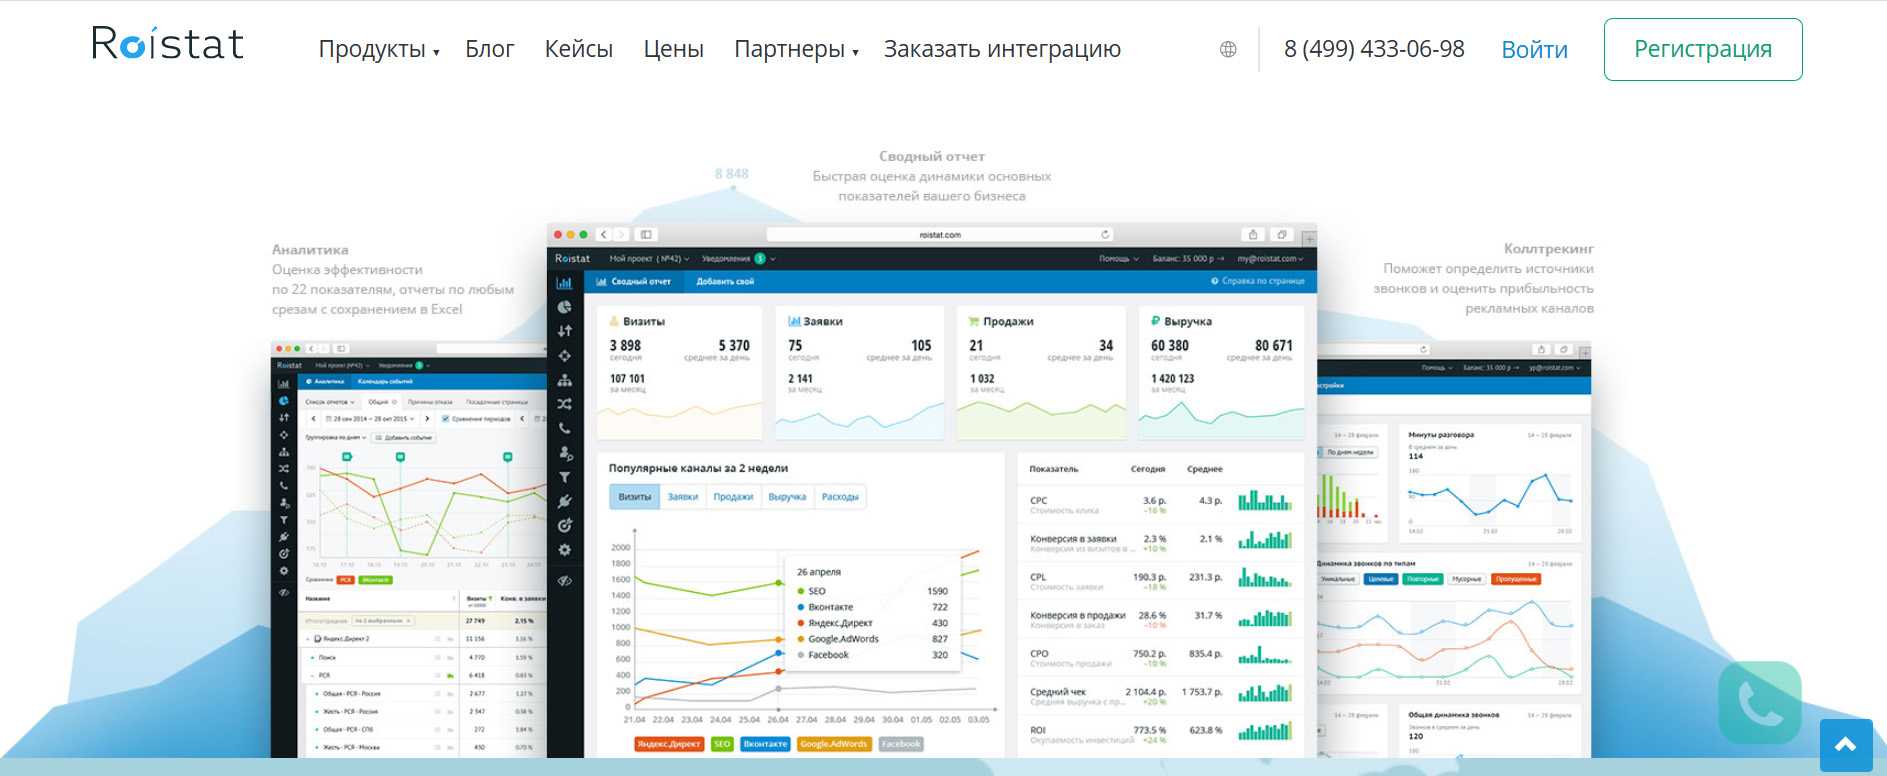Screen dimensions: 1887x776
Task: Expand the Продукты dropdown menu
Action: click(x=378, y=49)
